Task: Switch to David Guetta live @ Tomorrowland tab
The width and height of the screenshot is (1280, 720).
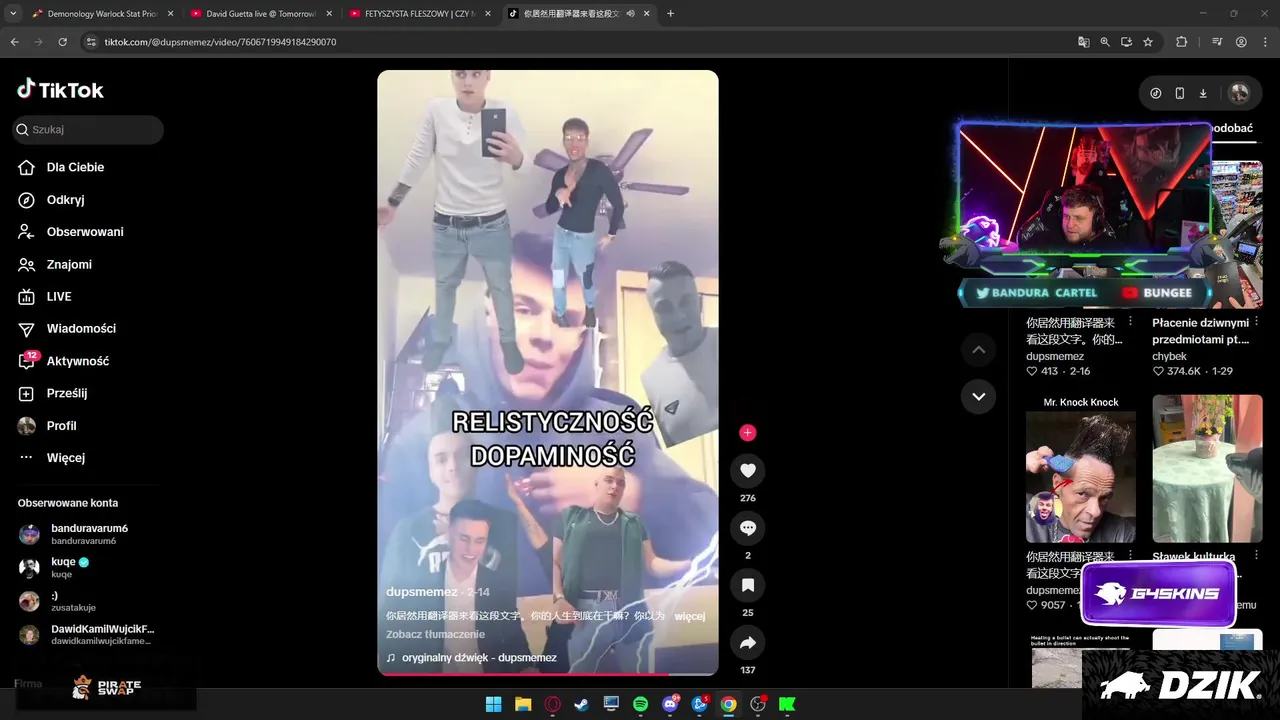Action: click(259, 14)
